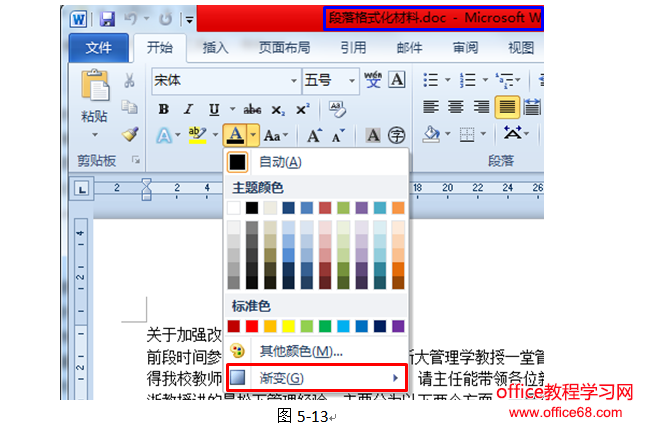Choose 自动(A) automatic font color
Screen dimensions: 652x429
pyautogui.click(x=317, y=162)
